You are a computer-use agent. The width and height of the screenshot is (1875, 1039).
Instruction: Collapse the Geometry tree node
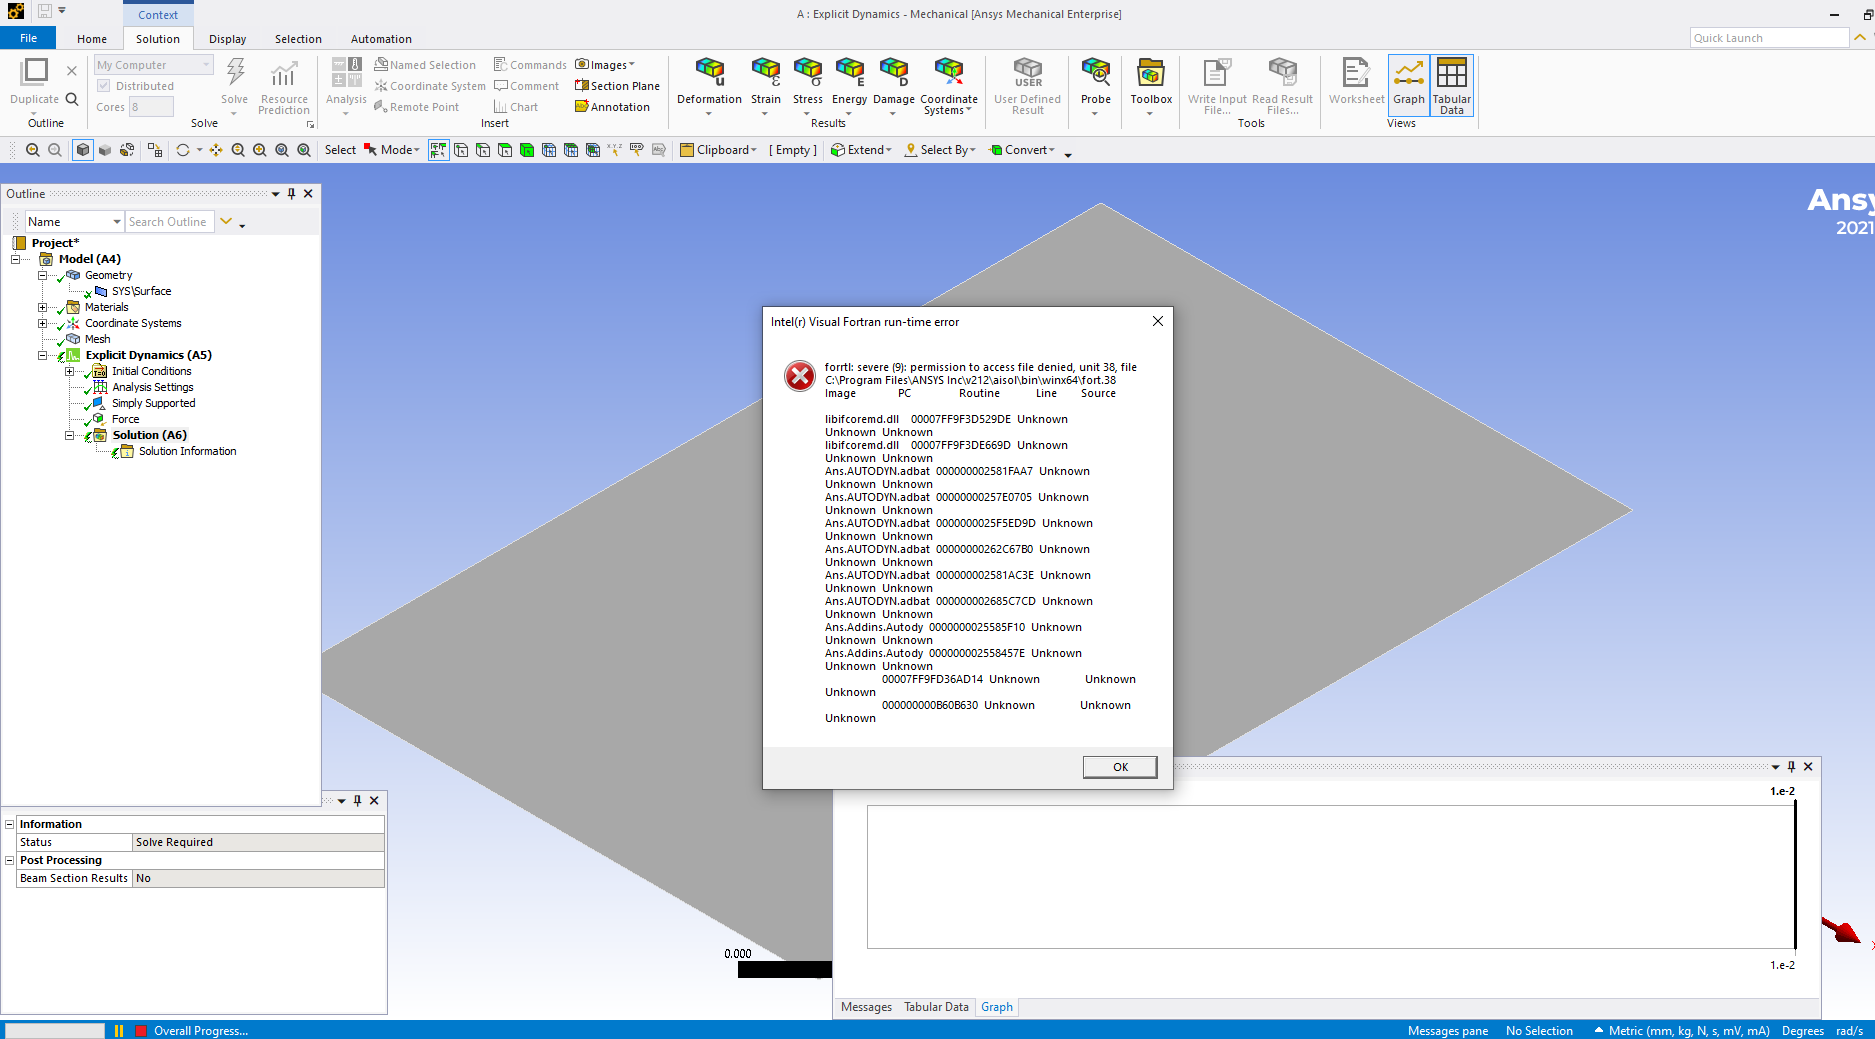[x=43, y=275]
